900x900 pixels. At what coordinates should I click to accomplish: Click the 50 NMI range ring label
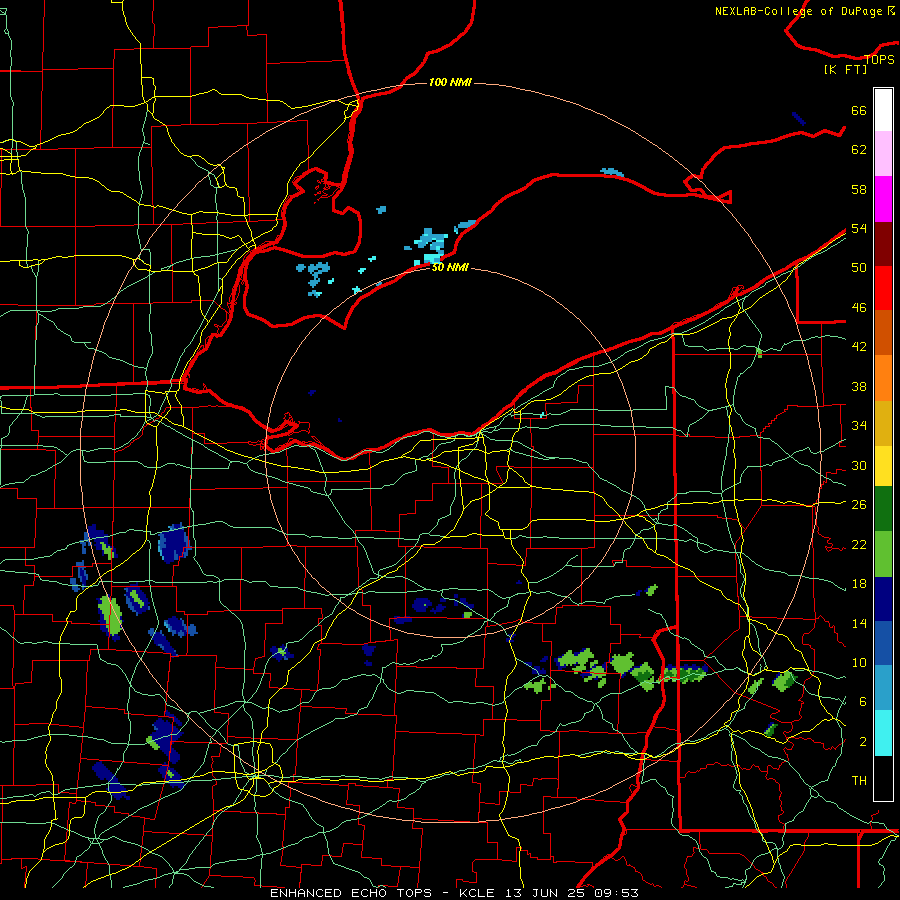[x=450, y=267]
